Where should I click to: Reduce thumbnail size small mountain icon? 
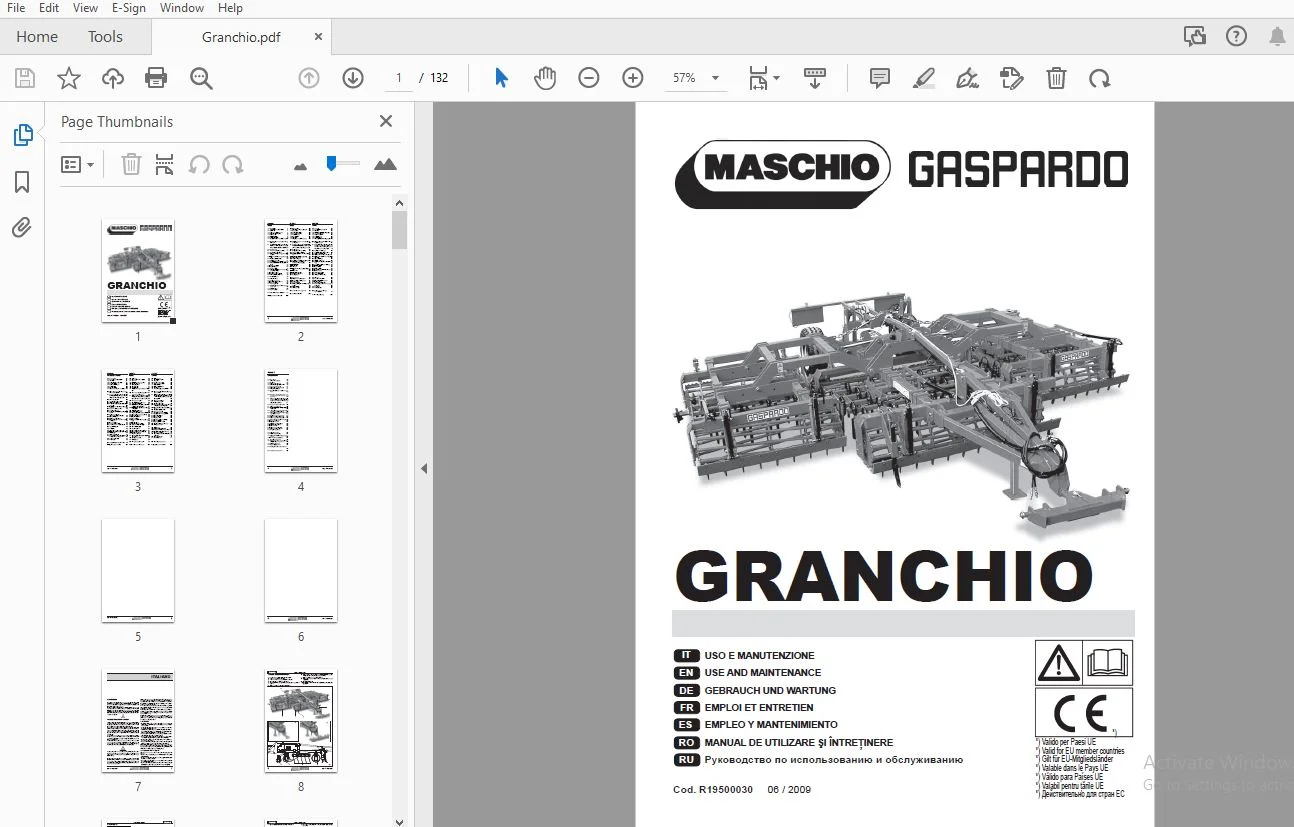300,166
